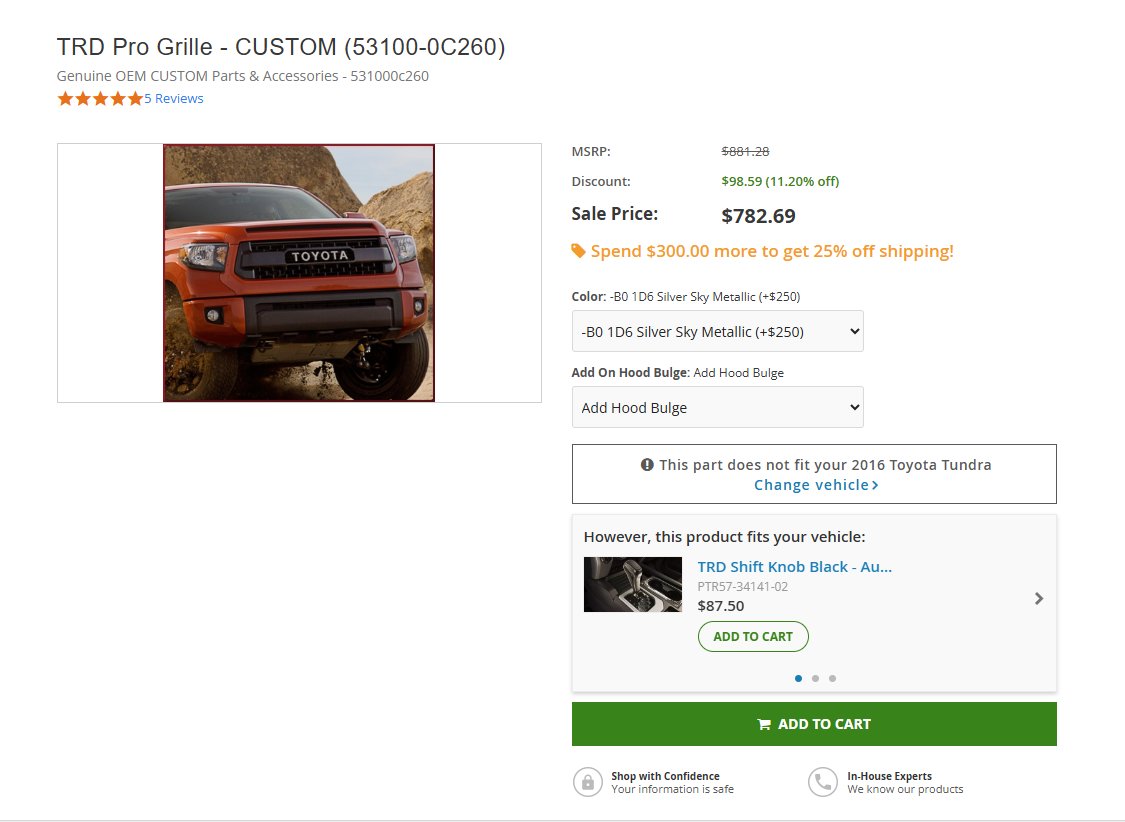Select the first carousel dot indicator

click(x=799, y=679)
